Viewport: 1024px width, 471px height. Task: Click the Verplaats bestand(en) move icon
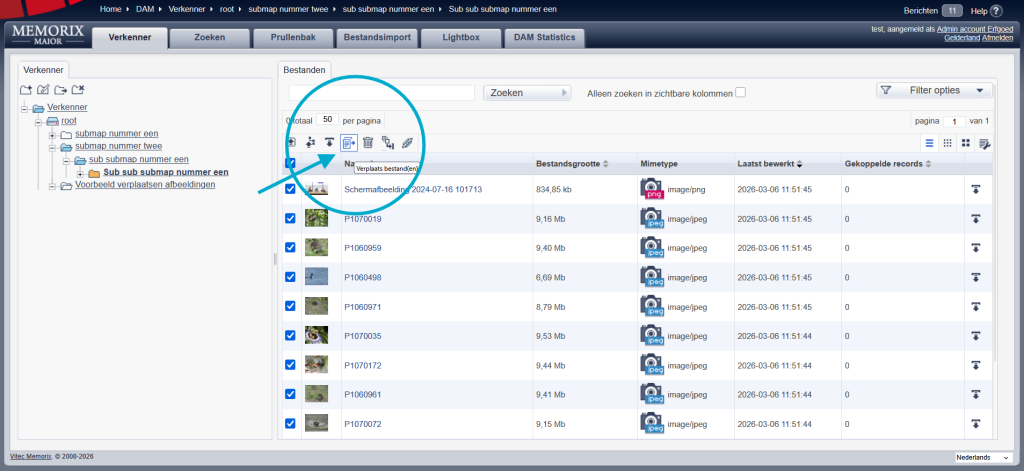tap(349, 143)
